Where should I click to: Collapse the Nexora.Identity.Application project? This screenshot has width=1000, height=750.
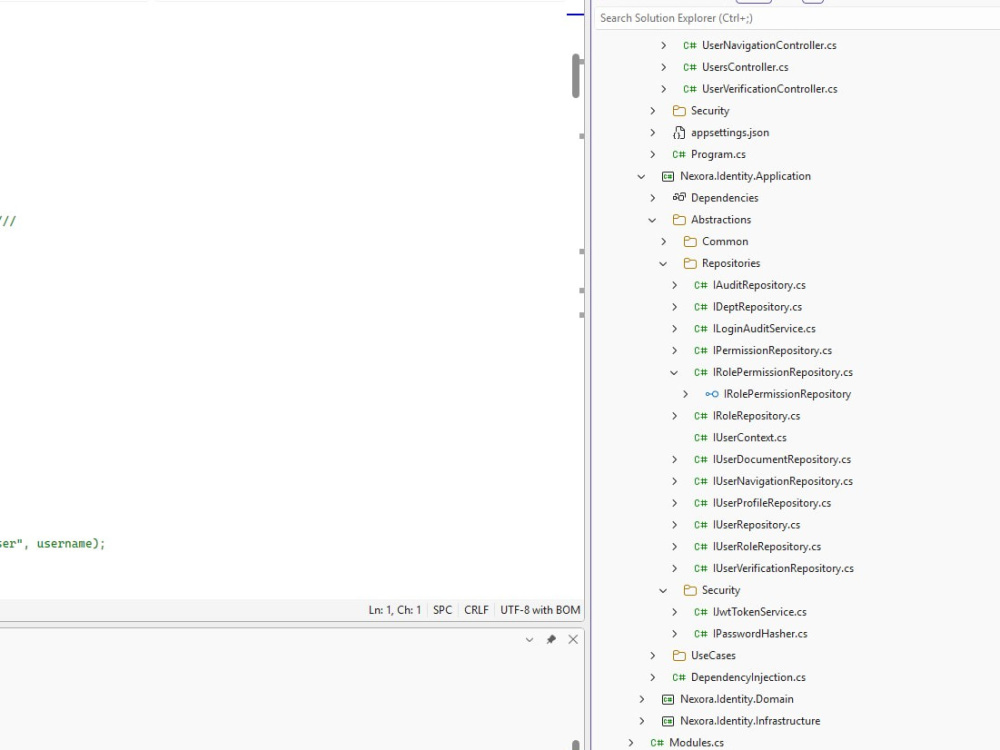click(x=642, y=177)
